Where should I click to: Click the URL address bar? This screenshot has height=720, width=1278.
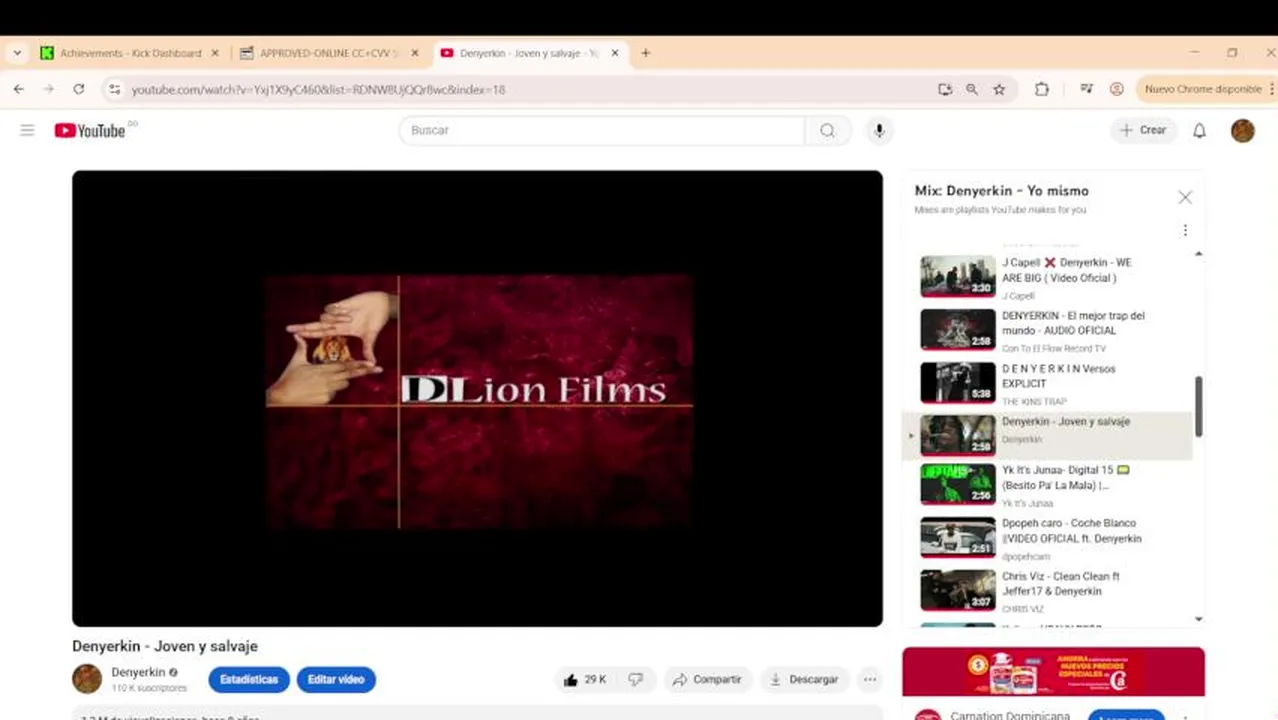coord(520,89)
